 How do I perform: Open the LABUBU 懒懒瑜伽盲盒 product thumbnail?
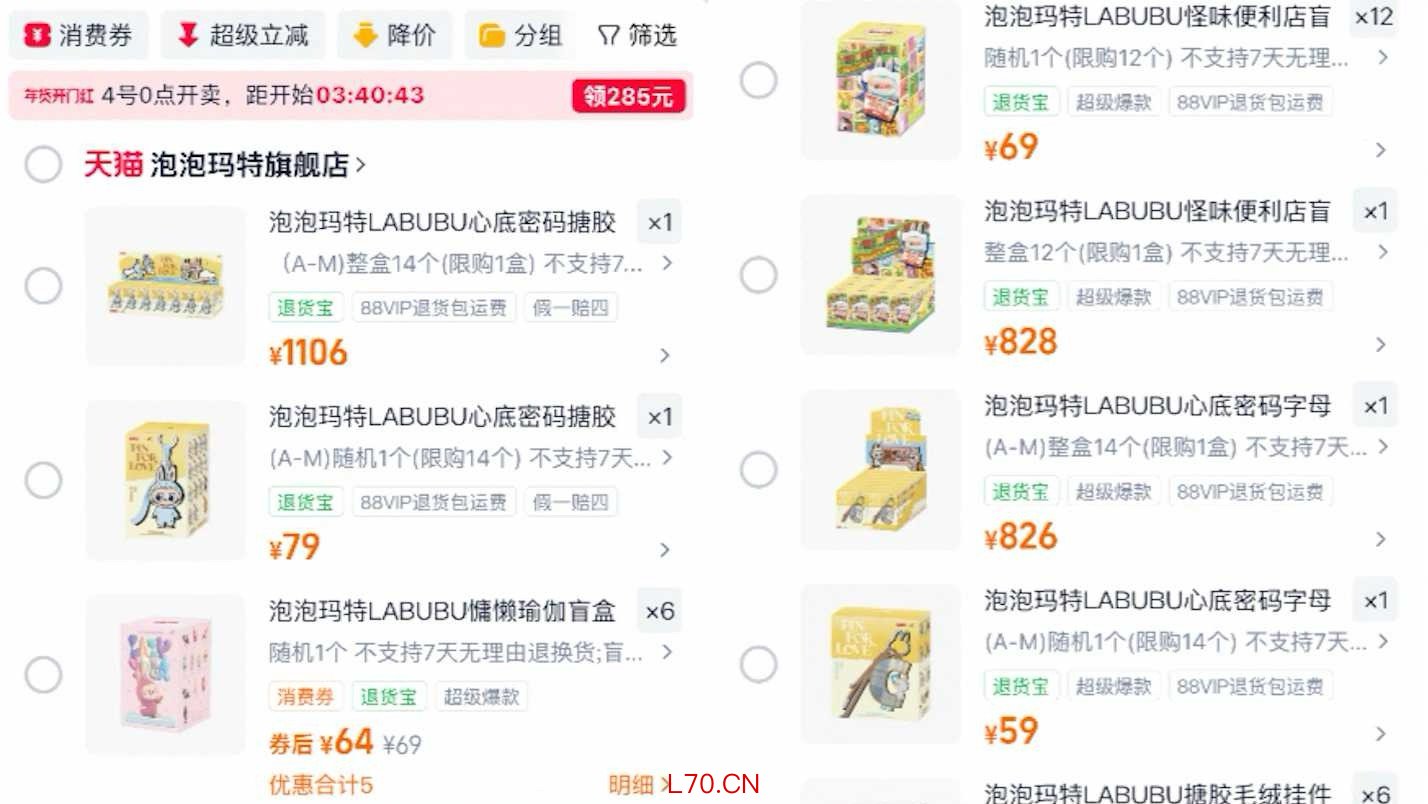coord(165,675)
